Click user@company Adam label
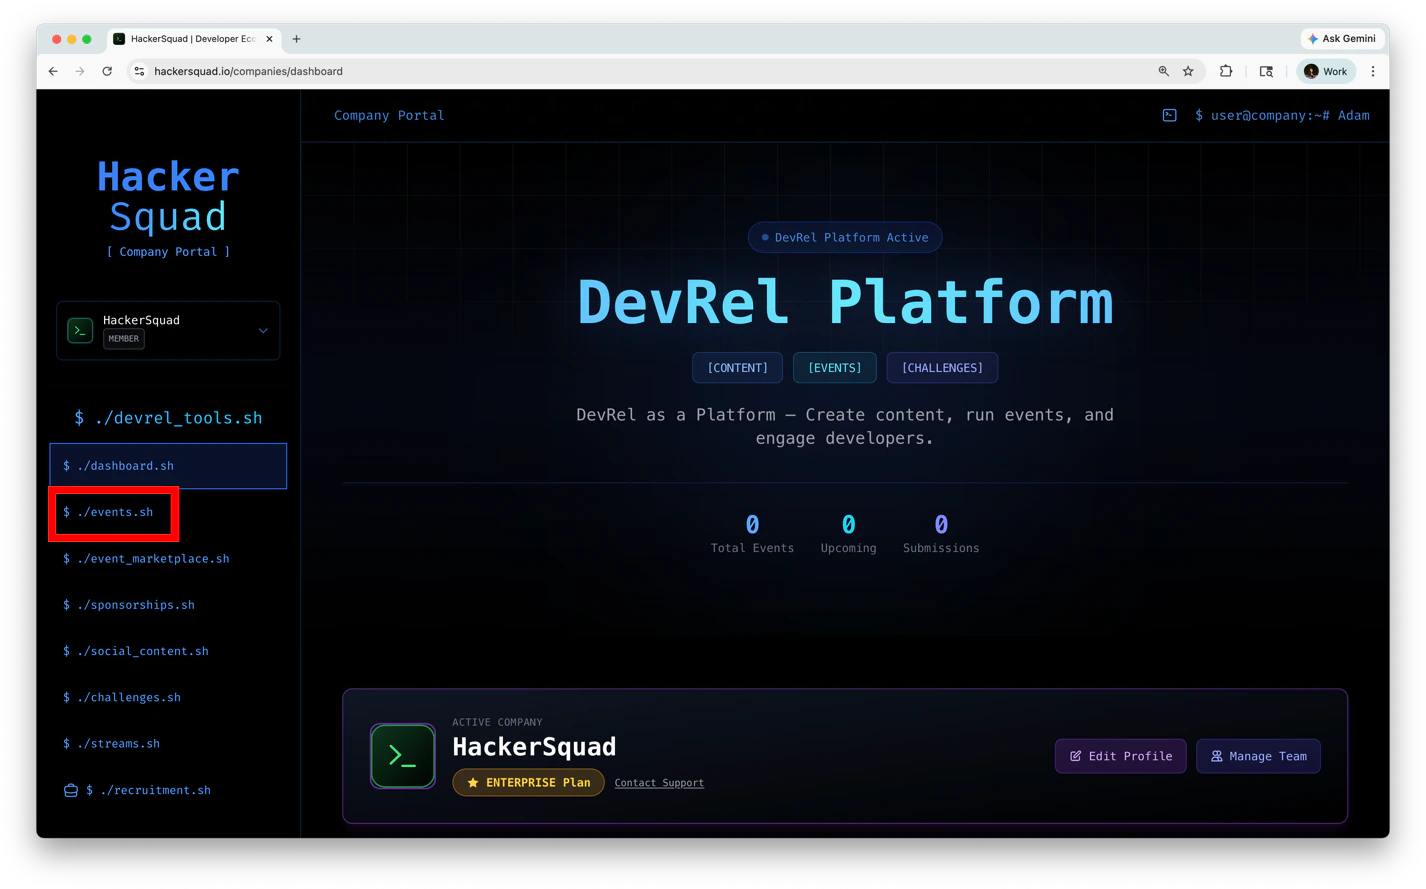Viewport: 1426px width, 889px height. (x=1282, y=115)
